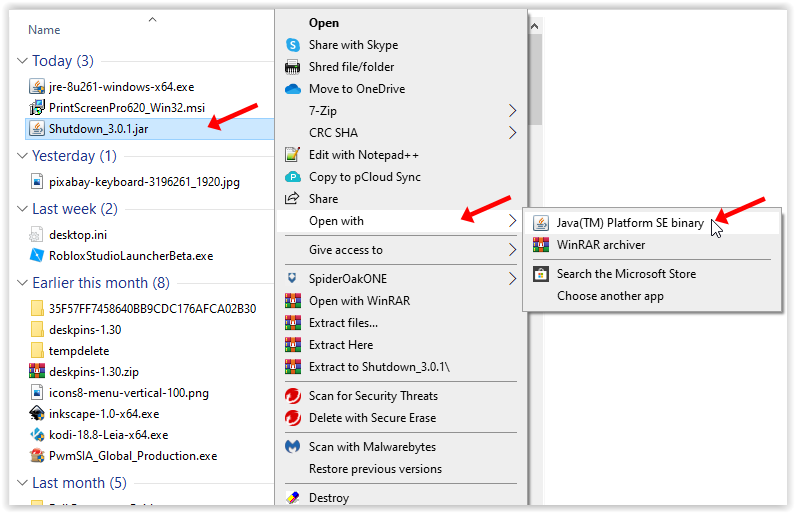Collapse the Yesterday group chevron
Viewport: 795px width, 513px height.
pyautogui.click(x=22, y=157)
